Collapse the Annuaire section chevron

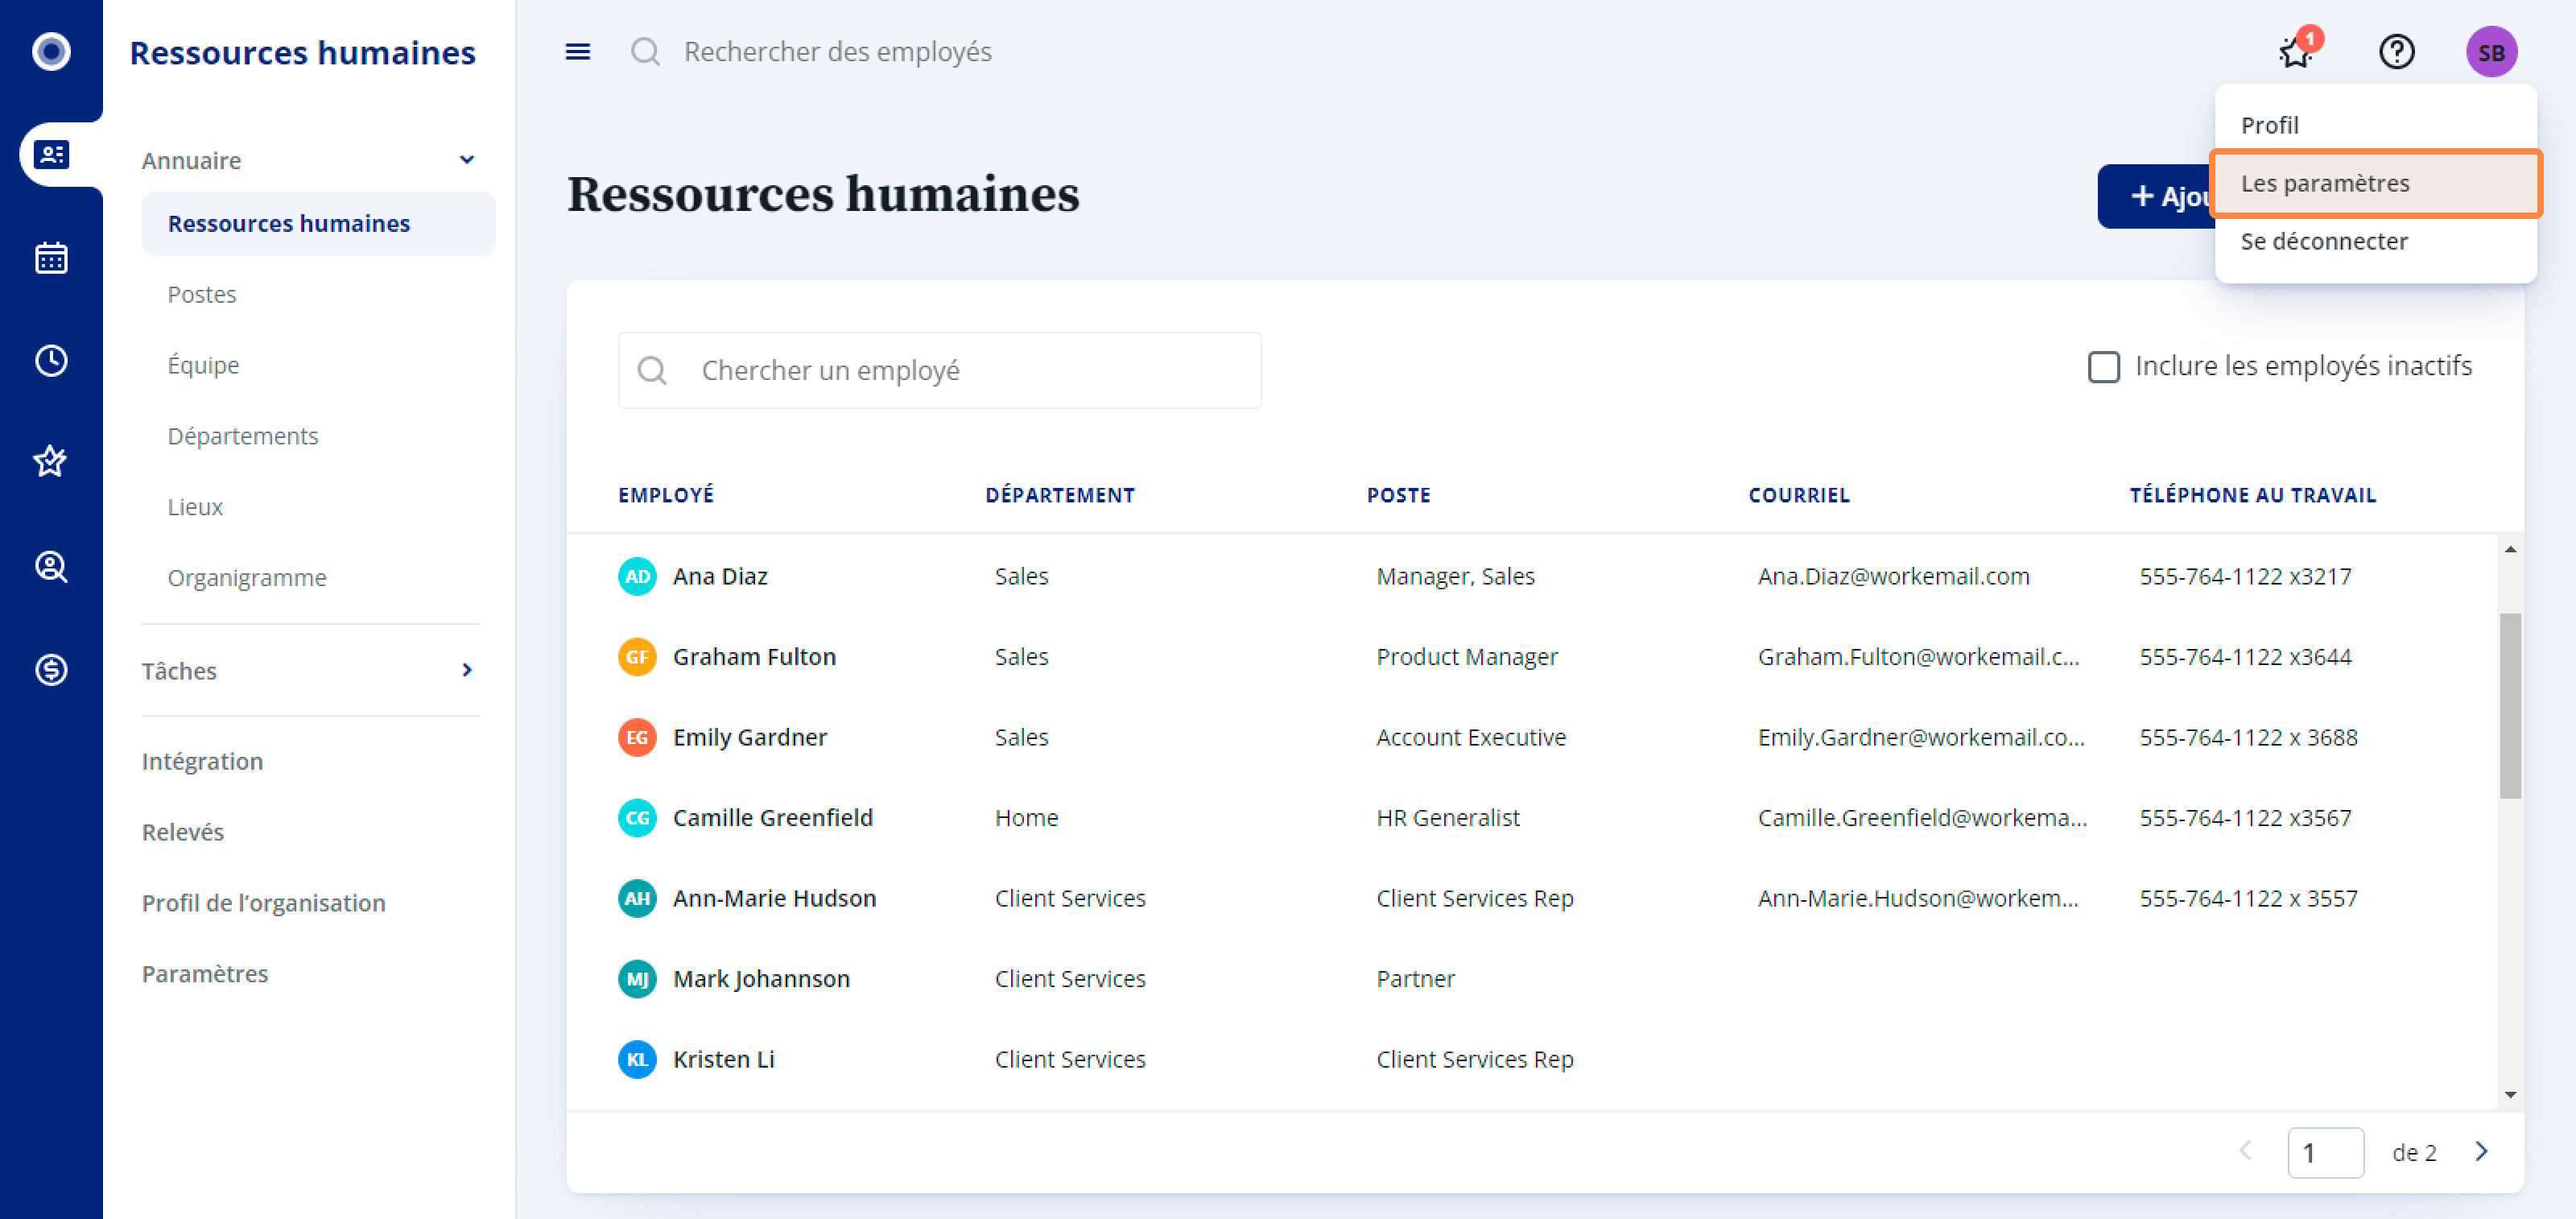click(x=467, y=160)
